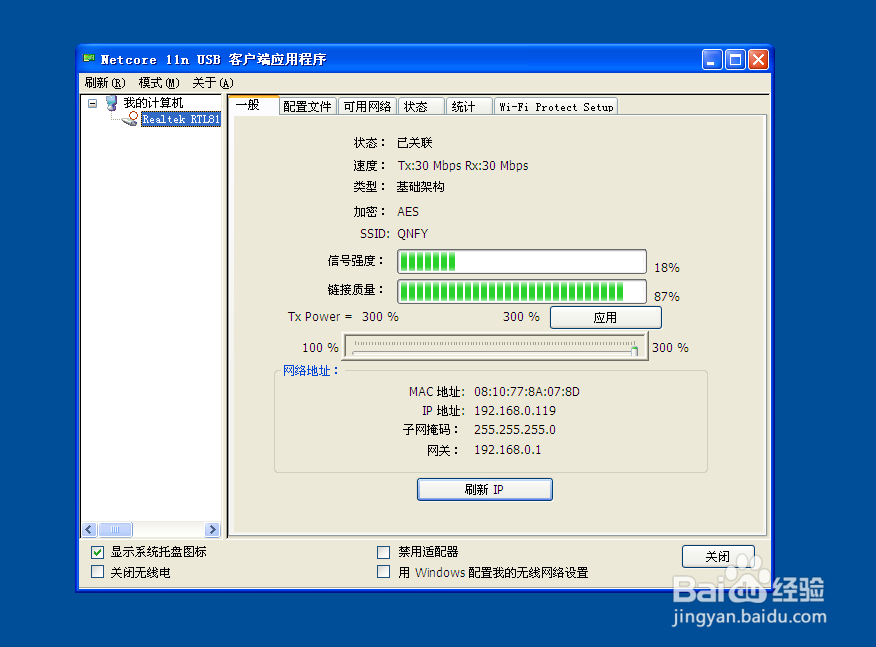Switch to the 可用网络 tab
The height and width of the screenshot is (647, 876).
click(x=367, y=106)
